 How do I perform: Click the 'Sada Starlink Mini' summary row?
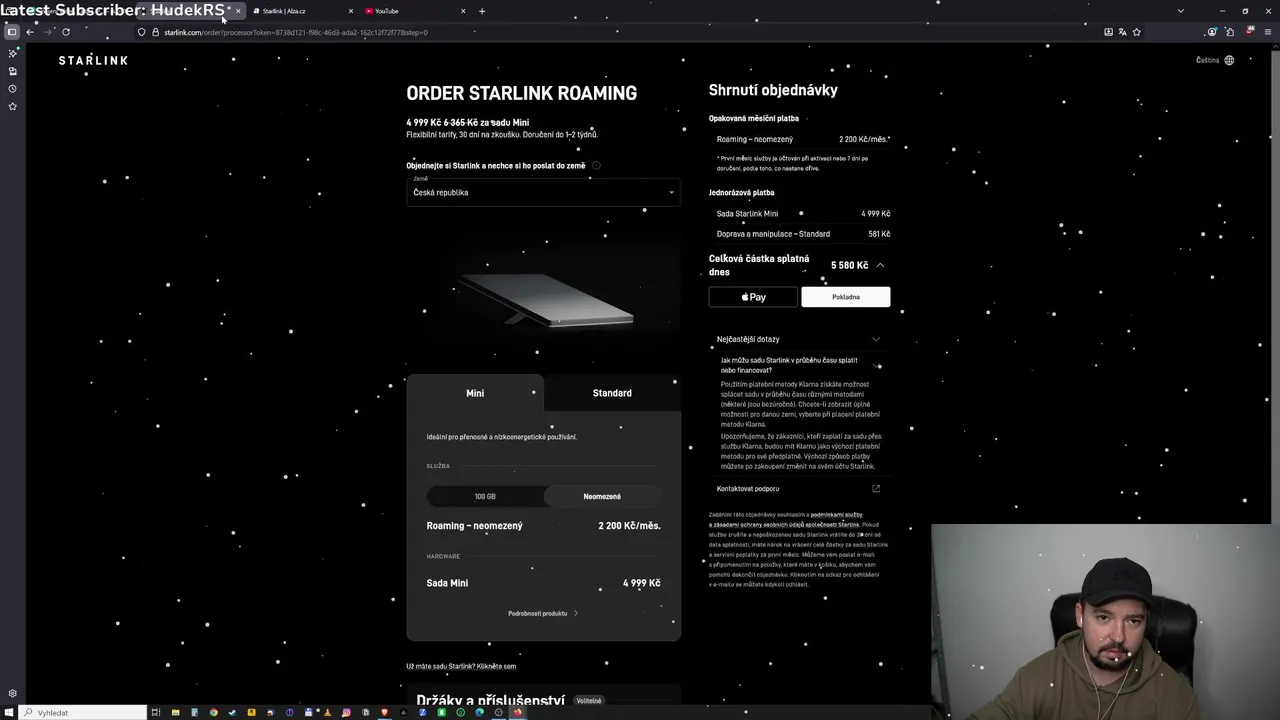click(803, 213)
